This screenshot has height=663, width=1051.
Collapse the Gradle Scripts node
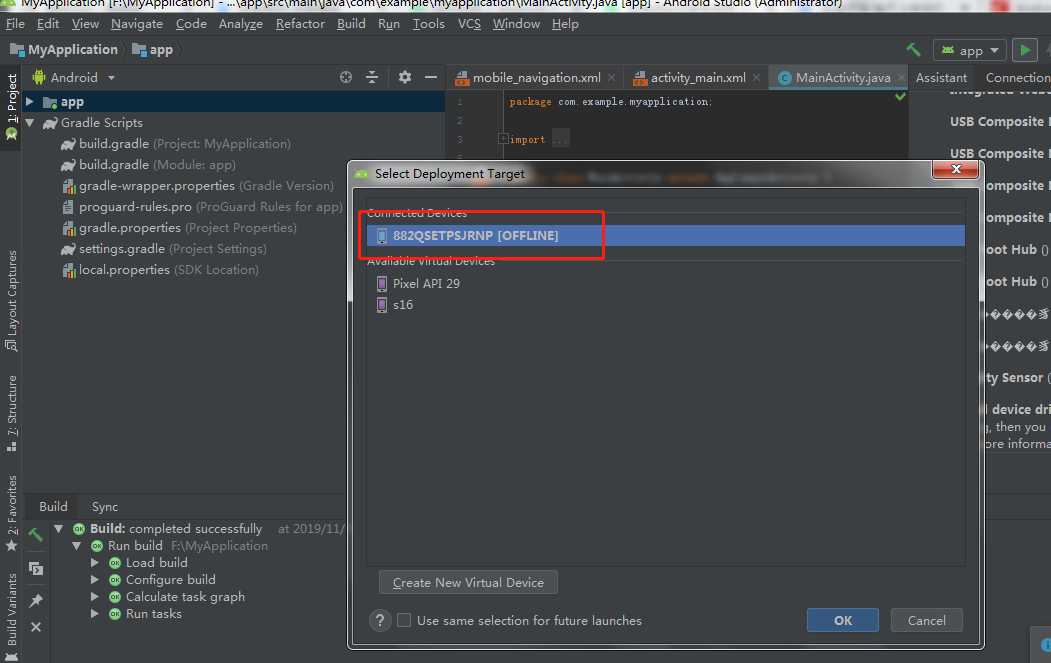(x=29, y=123)
